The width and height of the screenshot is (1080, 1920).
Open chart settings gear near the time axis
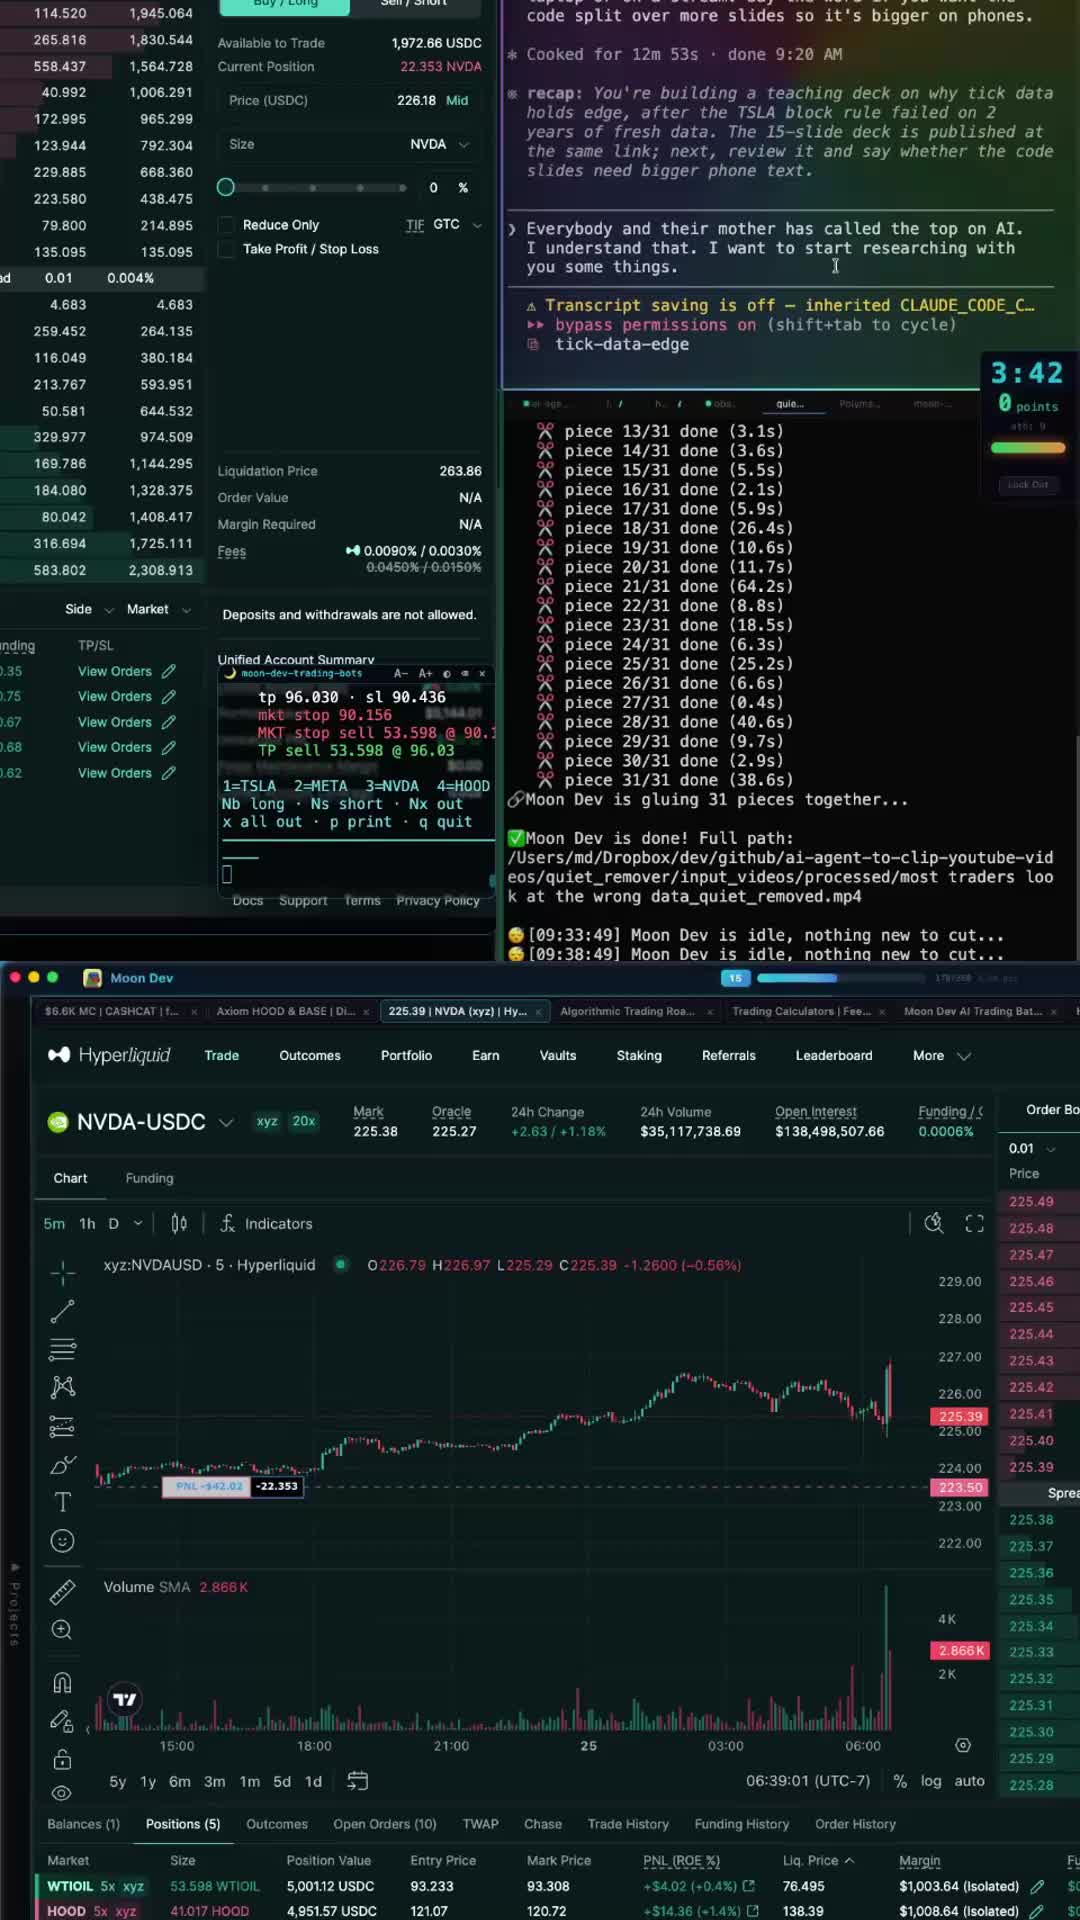[963, 1745]
